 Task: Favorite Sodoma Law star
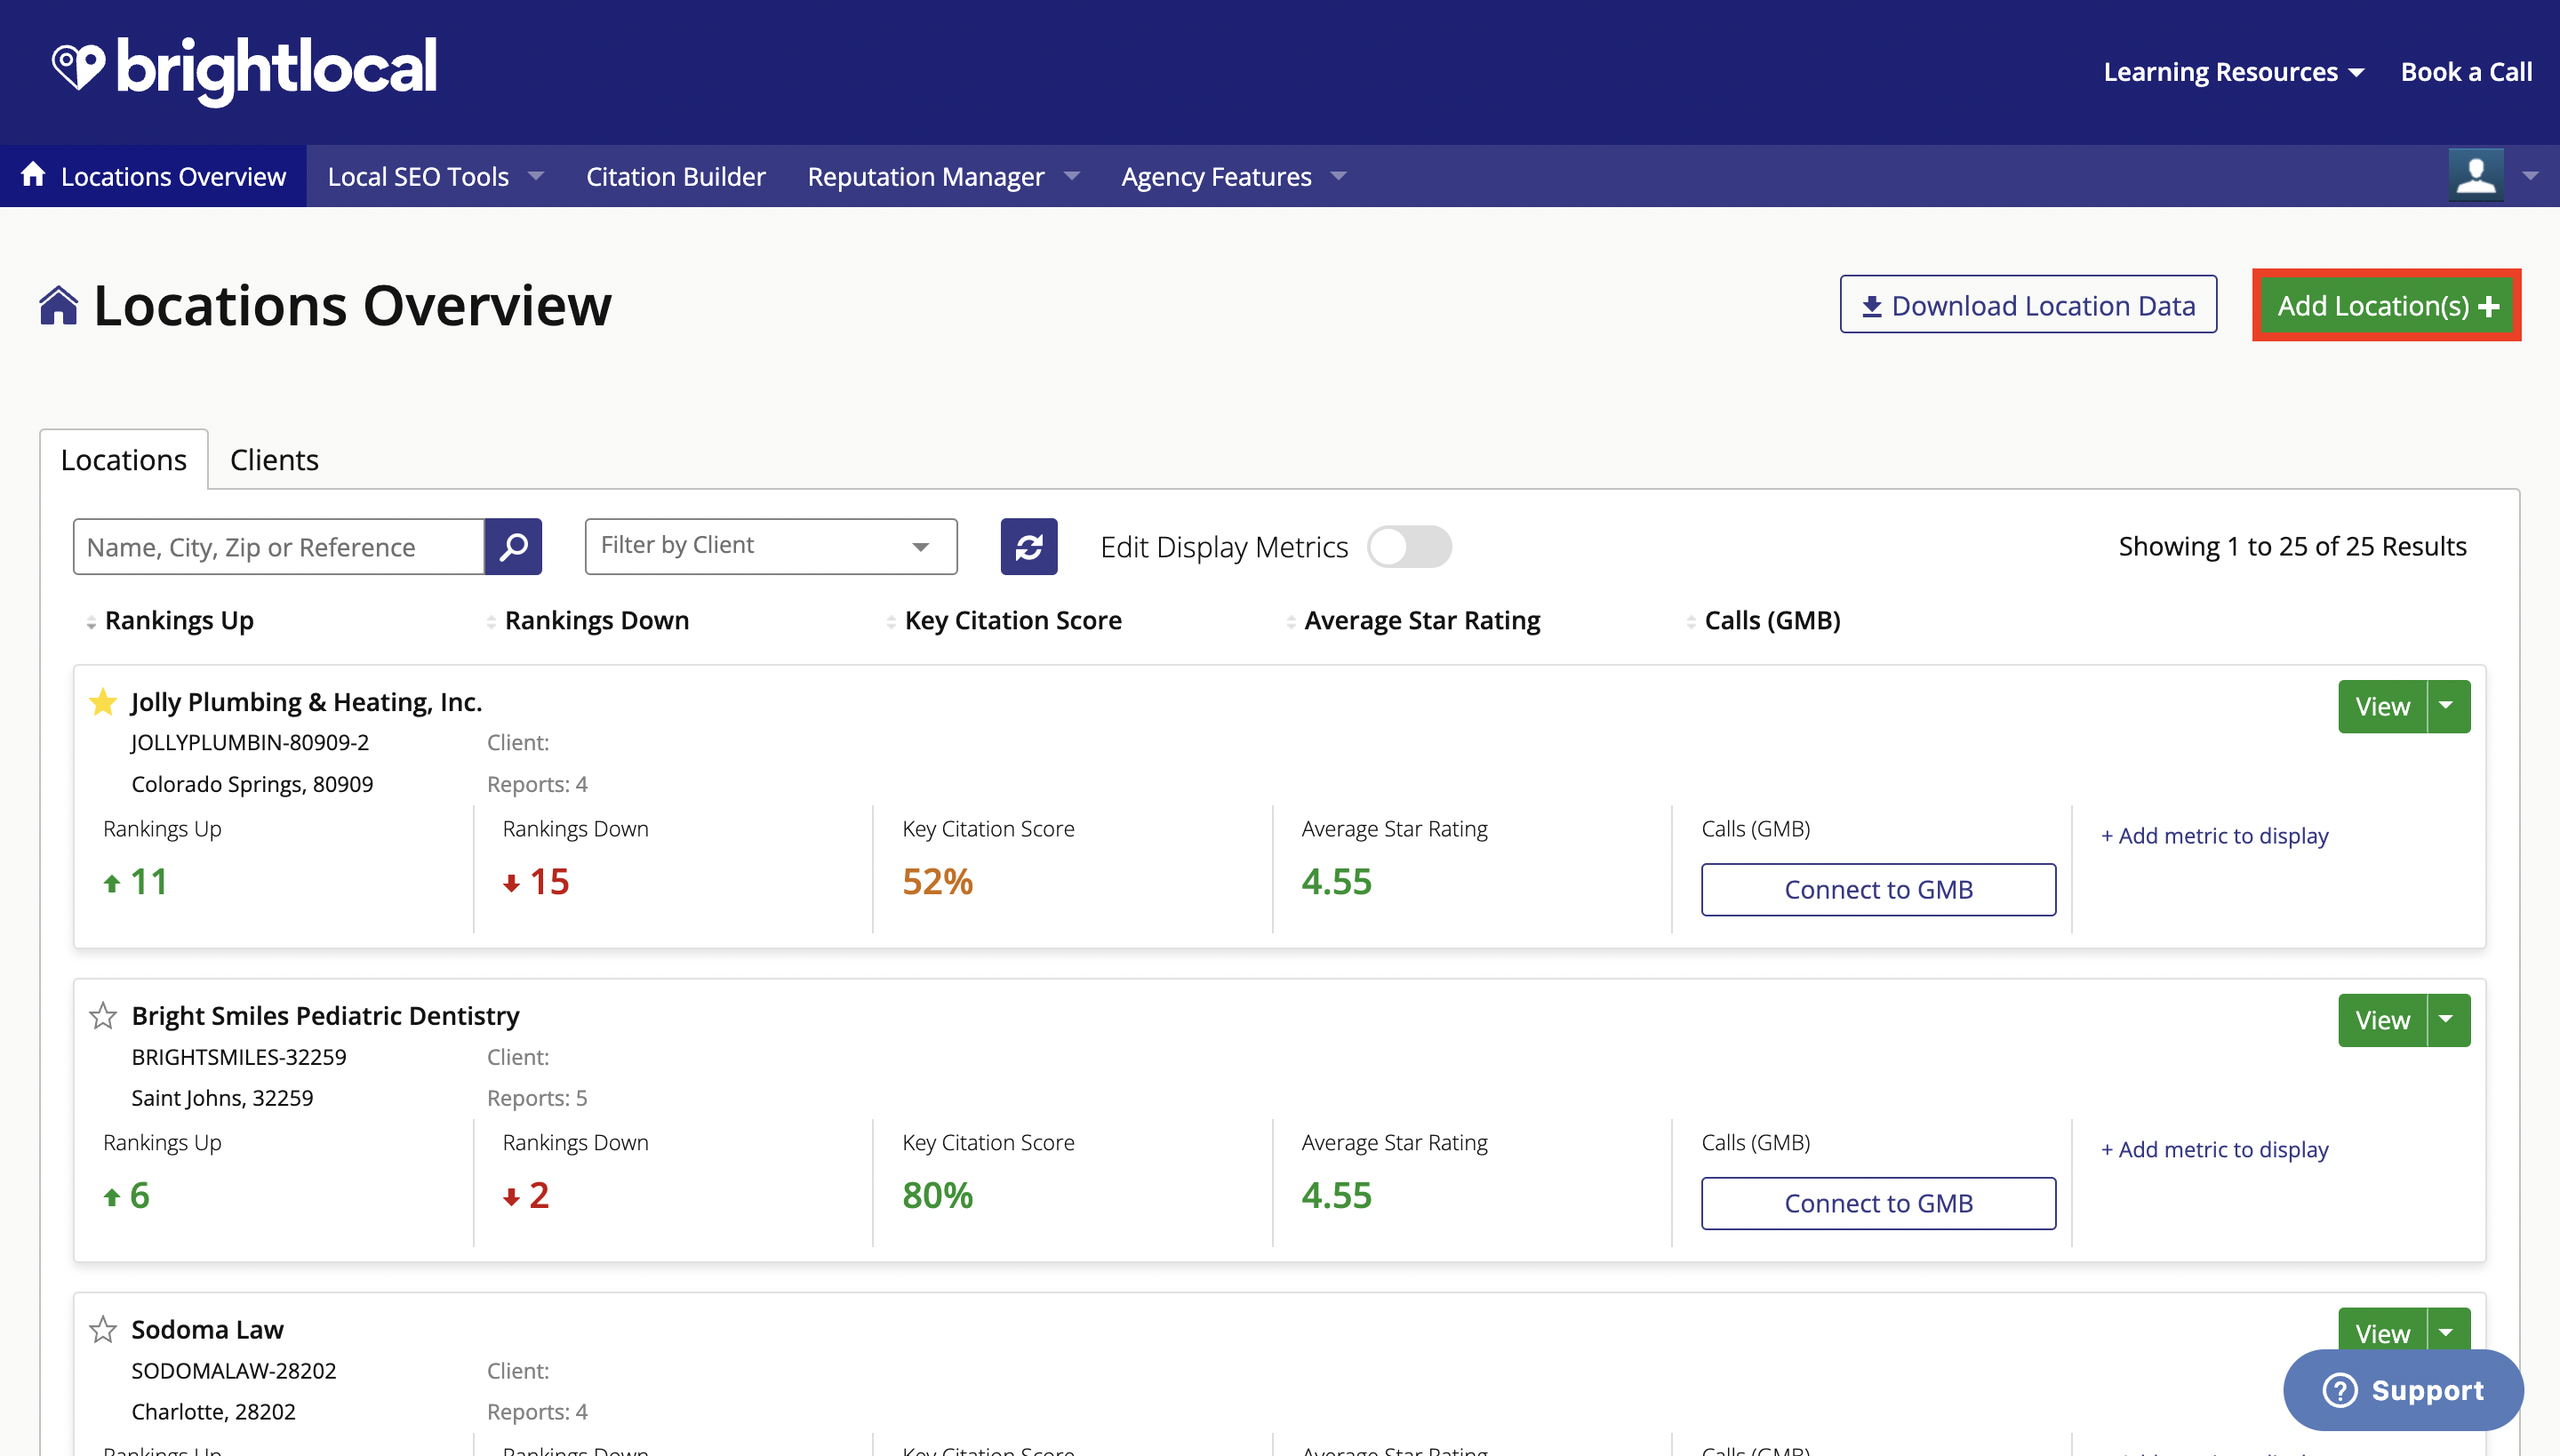pos(103,1330)
